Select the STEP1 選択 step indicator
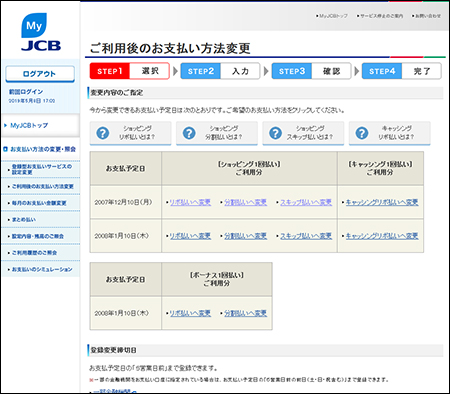 tap(130, 71)
